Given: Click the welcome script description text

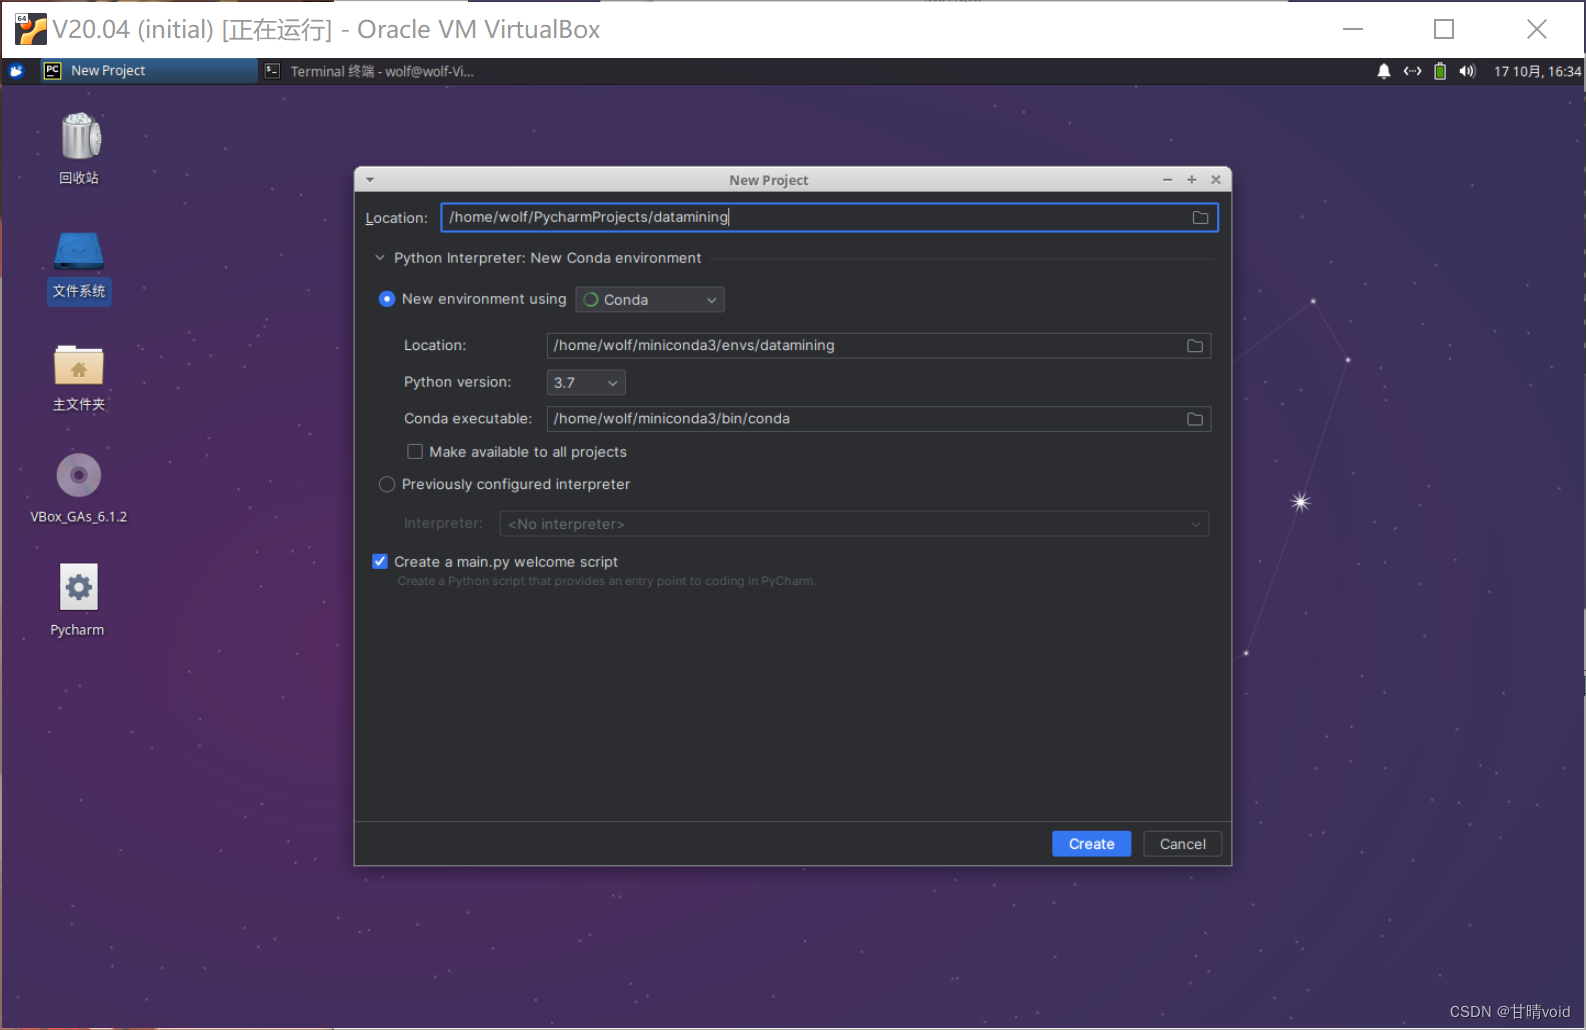Looking at the screenshot, I should [x=607, y=581].
